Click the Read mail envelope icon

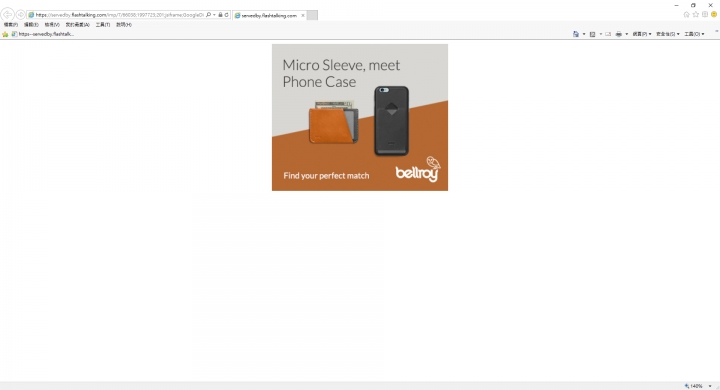coord(608,34)
